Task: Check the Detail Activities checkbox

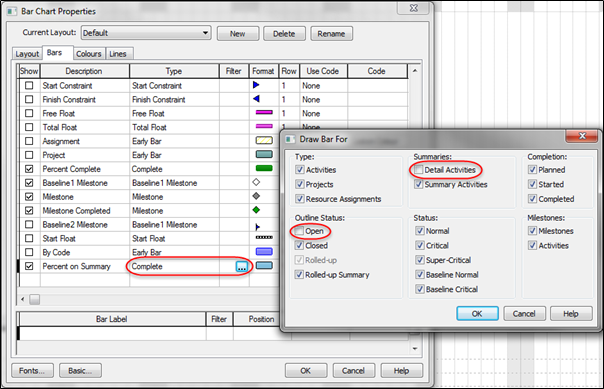Action: coord(419,170)
